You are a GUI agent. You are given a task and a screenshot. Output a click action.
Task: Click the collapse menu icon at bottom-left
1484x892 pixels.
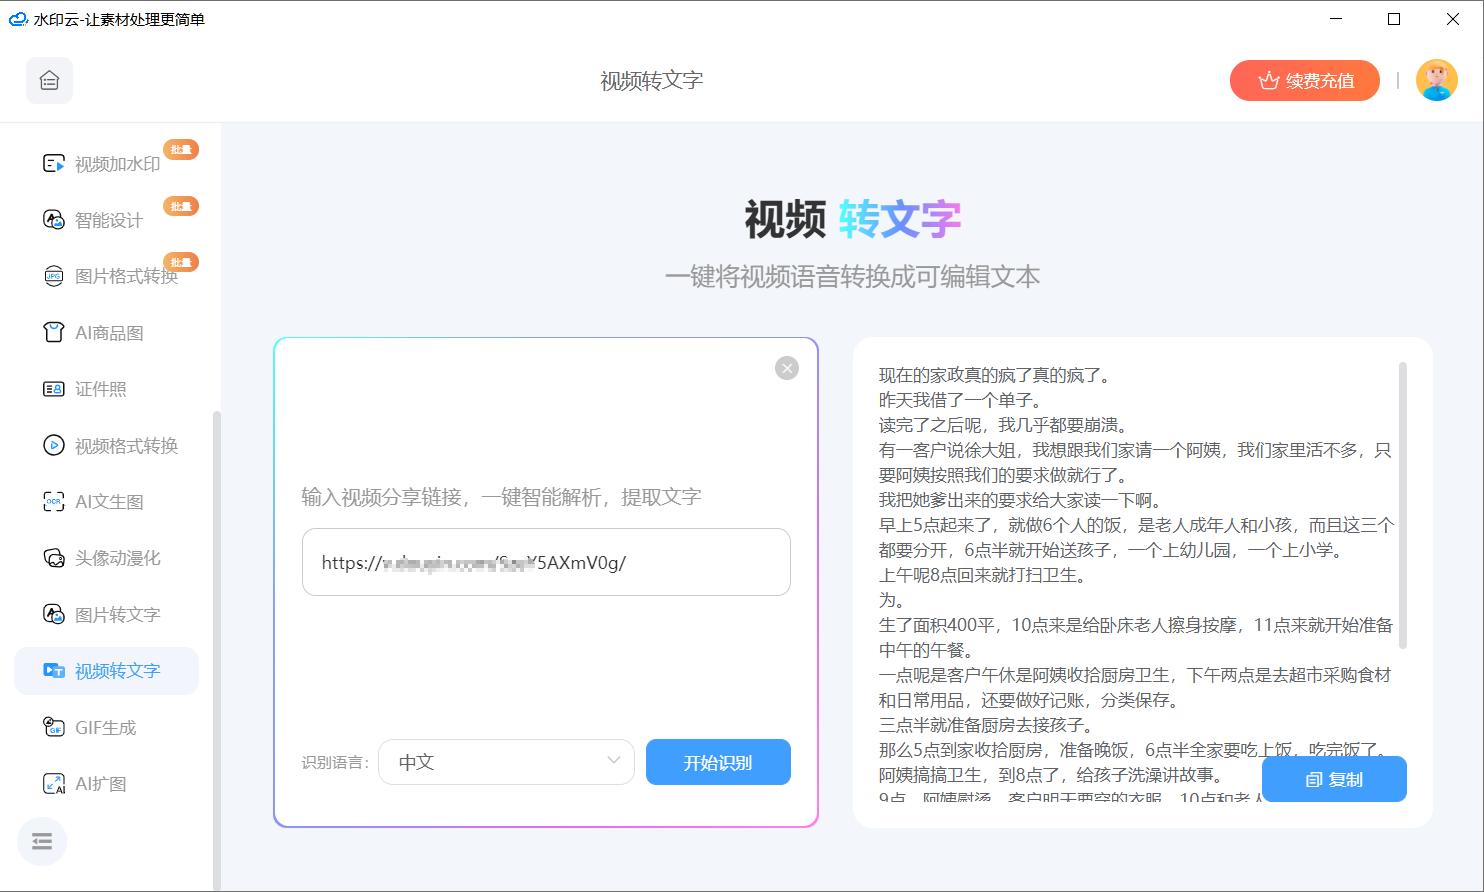42,841
